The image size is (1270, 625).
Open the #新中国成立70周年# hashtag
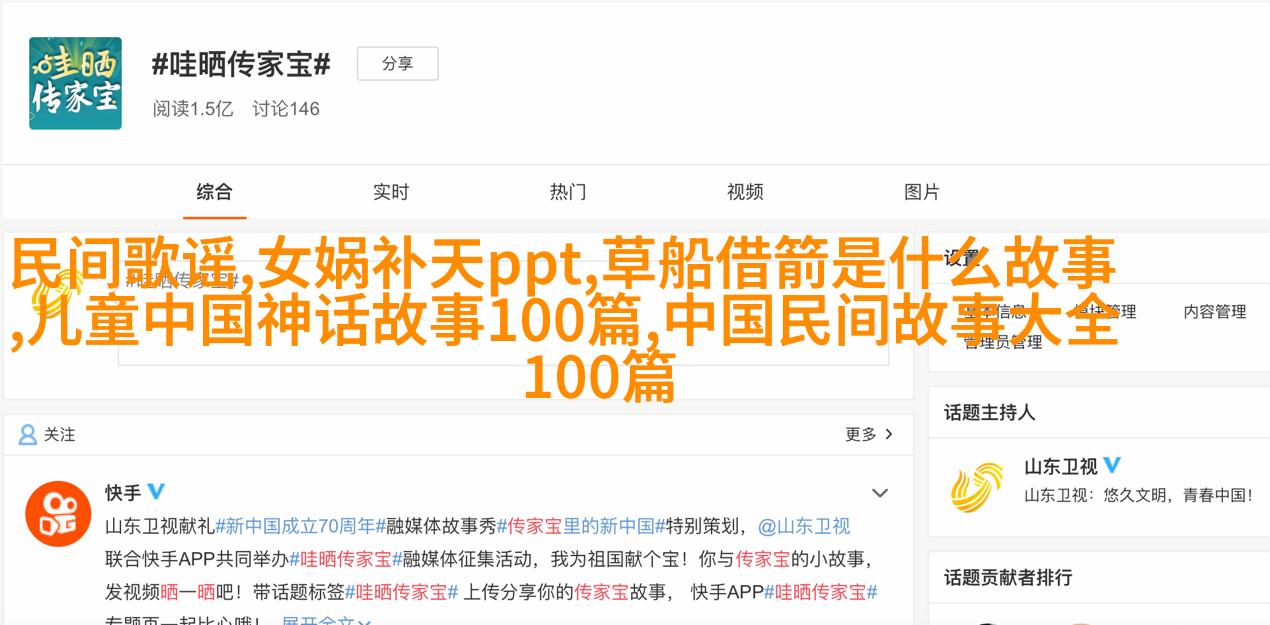(301, 526)
